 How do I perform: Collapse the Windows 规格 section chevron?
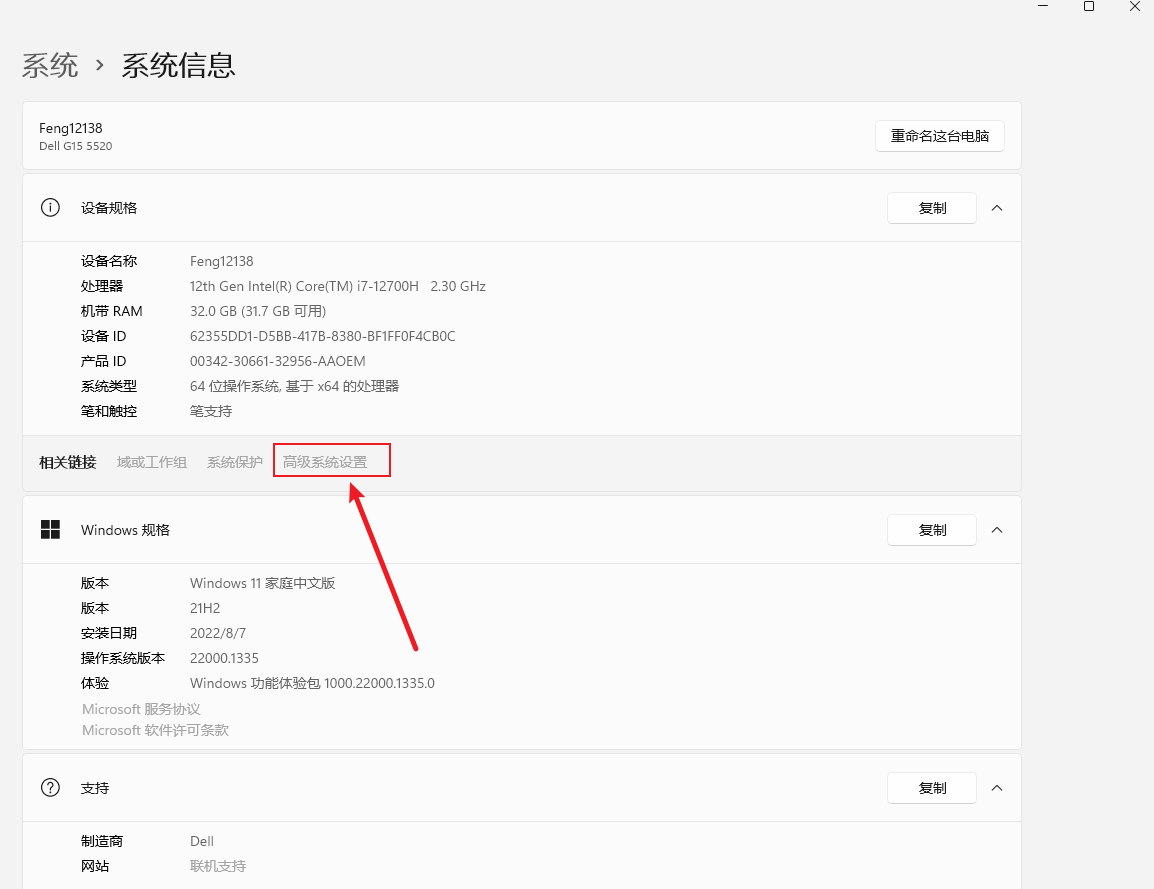coord(997,530)
